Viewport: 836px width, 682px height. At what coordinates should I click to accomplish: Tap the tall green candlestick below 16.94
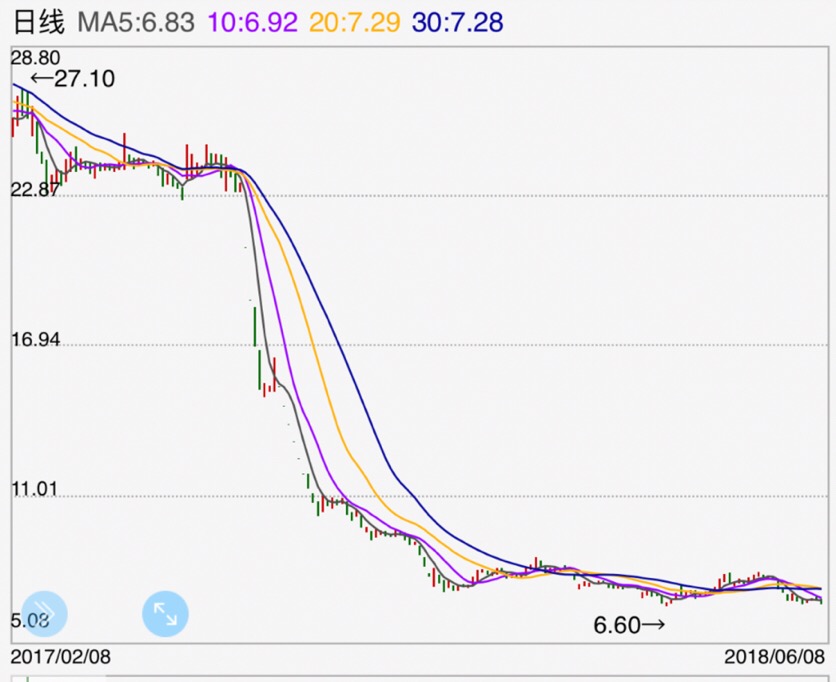260,368
